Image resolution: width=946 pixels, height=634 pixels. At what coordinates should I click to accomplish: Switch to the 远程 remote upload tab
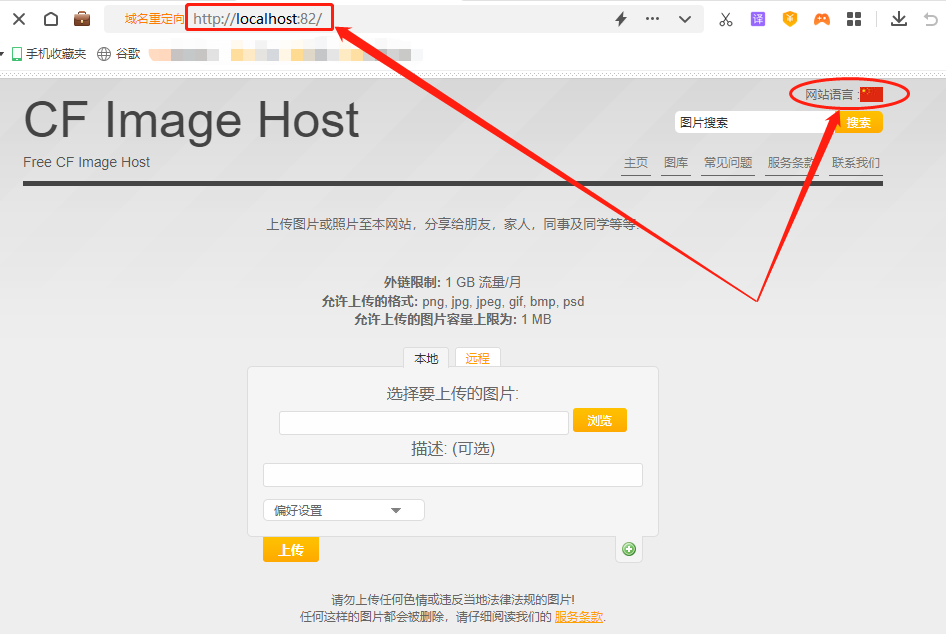477,358
